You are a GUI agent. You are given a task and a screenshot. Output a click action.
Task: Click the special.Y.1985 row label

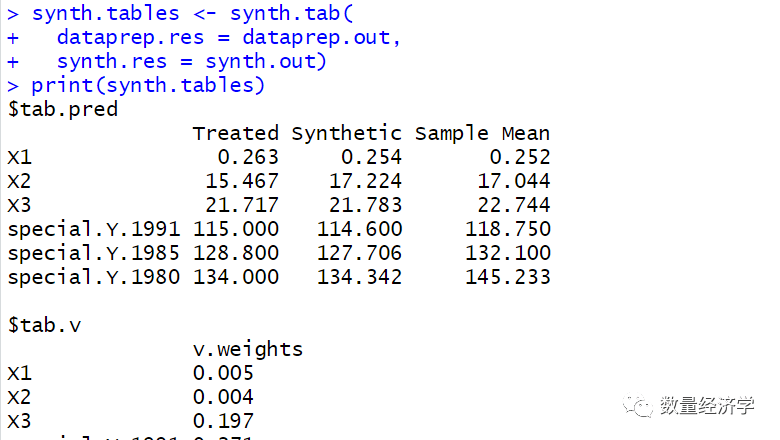point(94,253)
